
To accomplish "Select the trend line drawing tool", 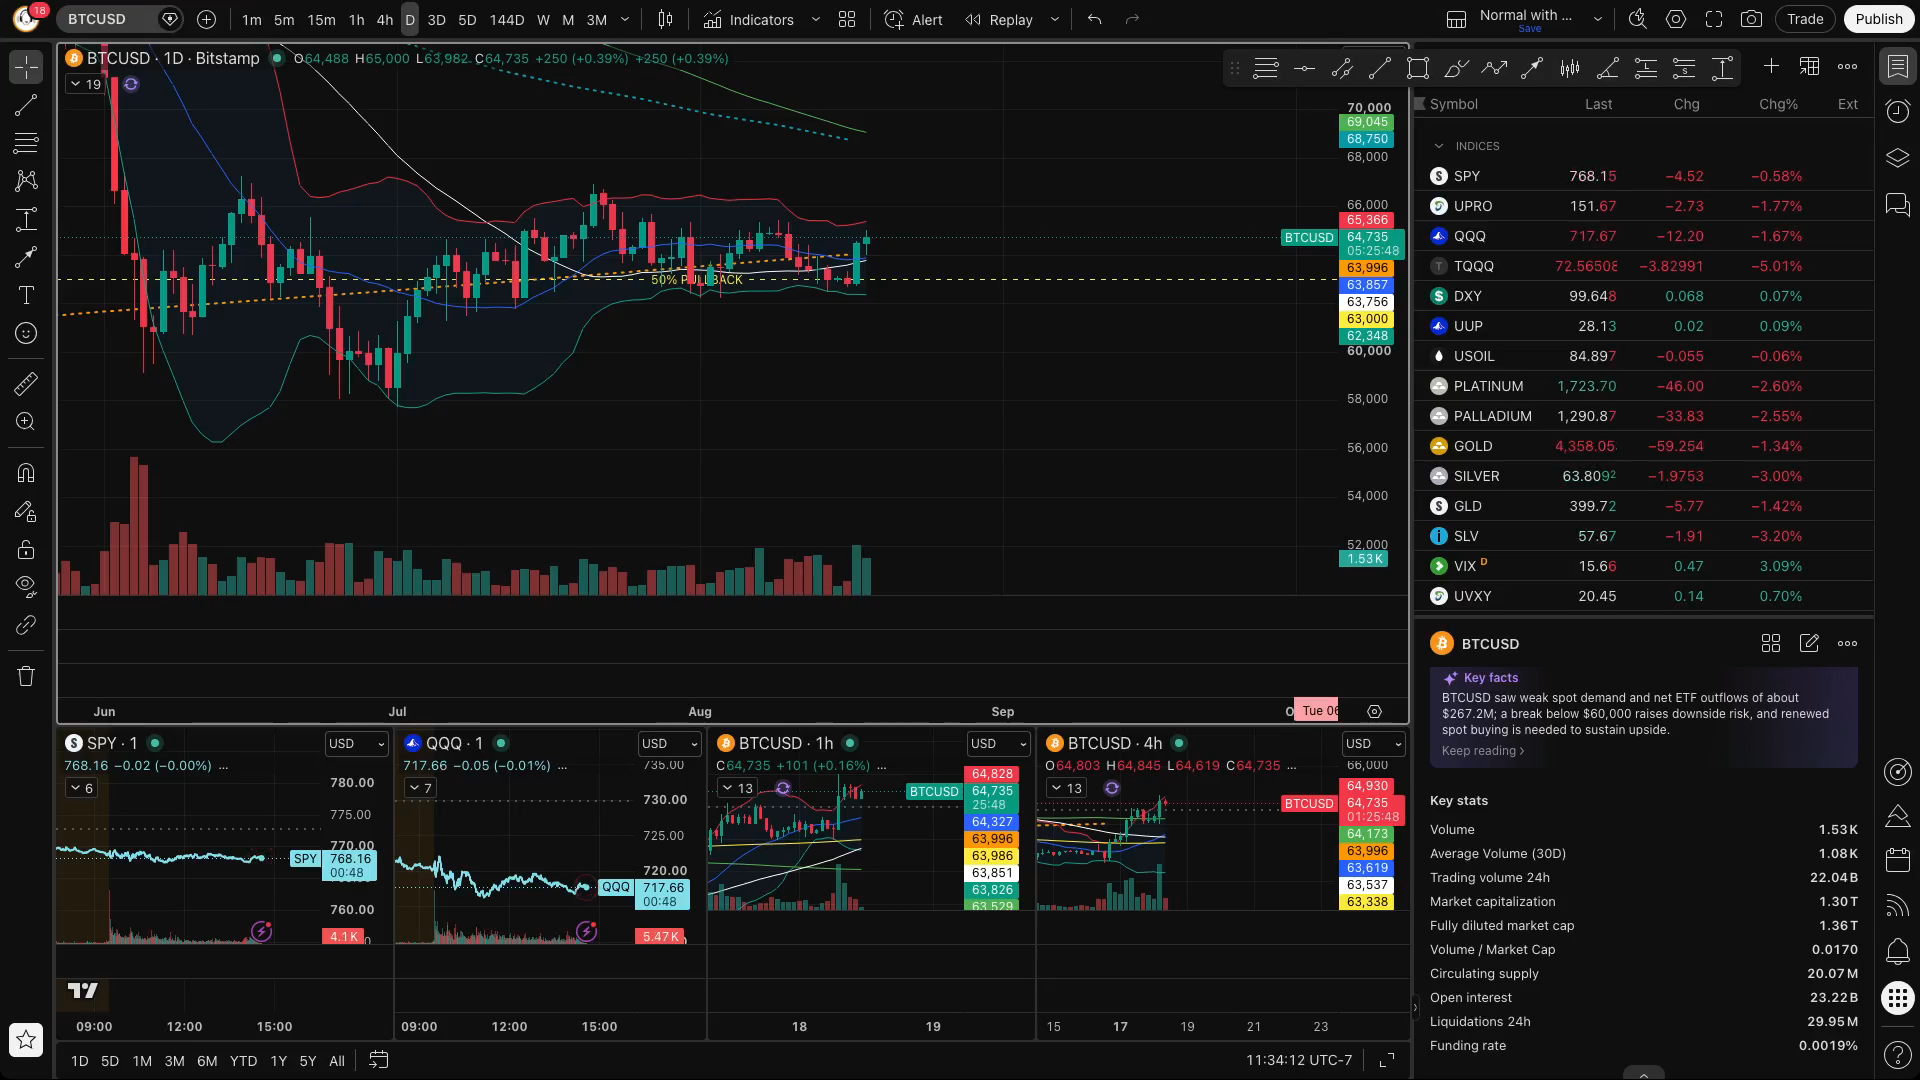I will pos(26,105).
